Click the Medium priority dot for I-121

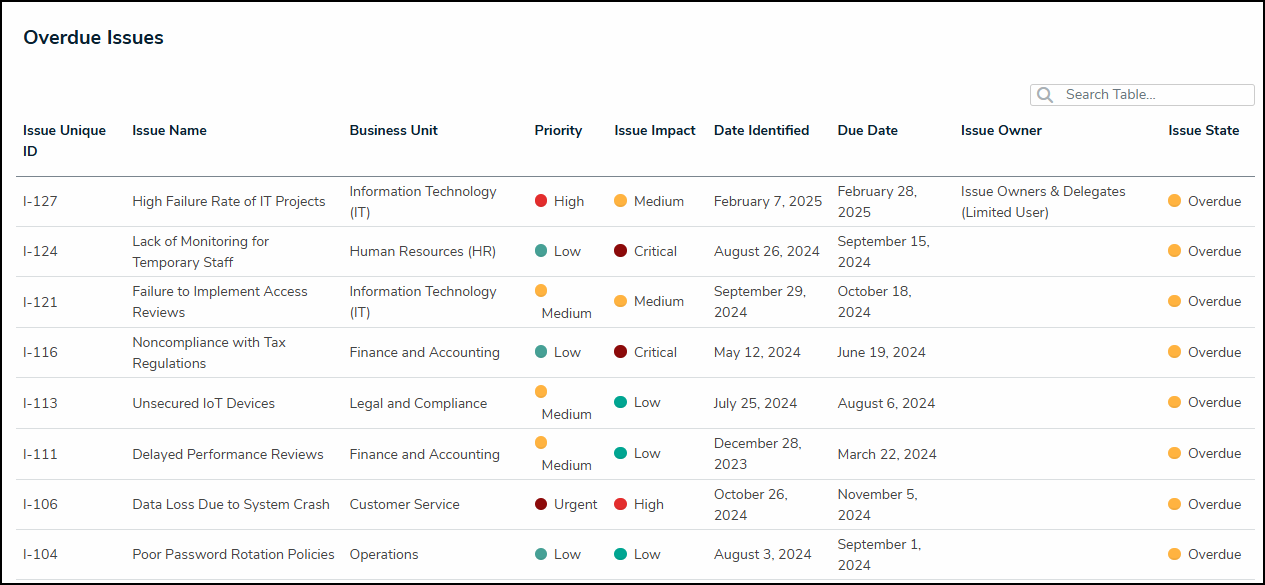(541, 291)
